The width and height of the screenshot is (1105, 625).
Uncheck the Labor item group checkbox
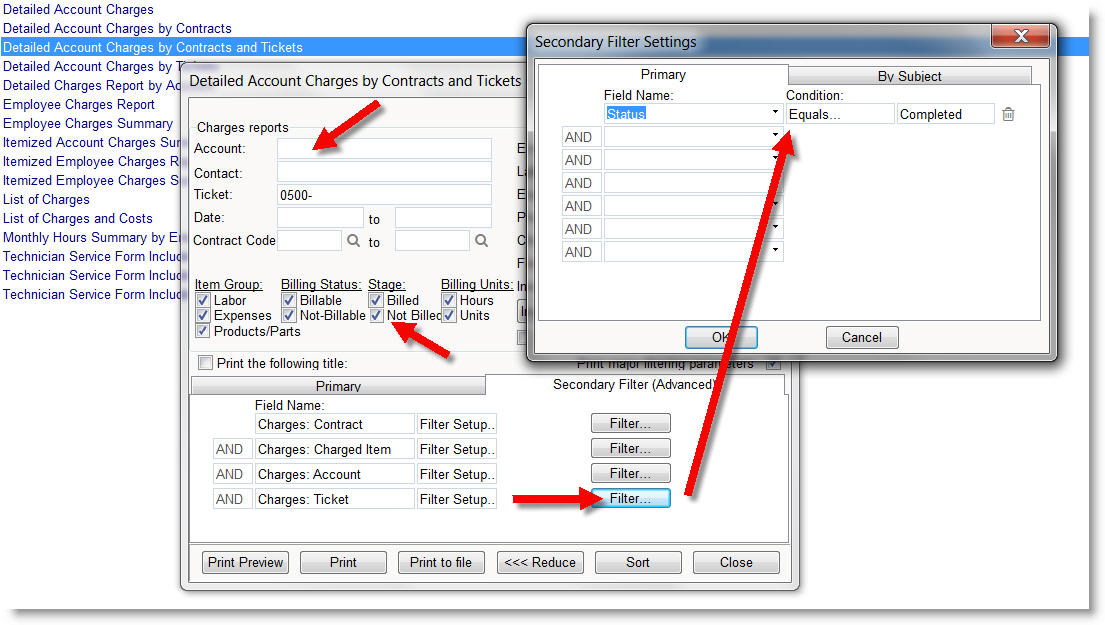[x=203, y=300]
